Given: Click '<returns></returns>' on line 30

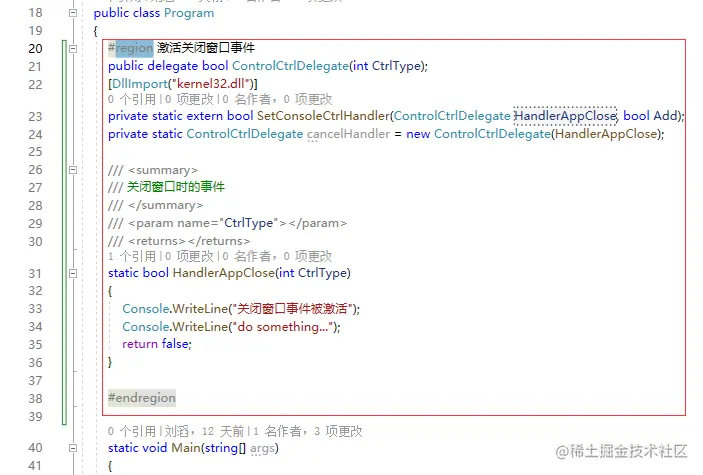Looking at the screenshot, I should click(189, 241).
